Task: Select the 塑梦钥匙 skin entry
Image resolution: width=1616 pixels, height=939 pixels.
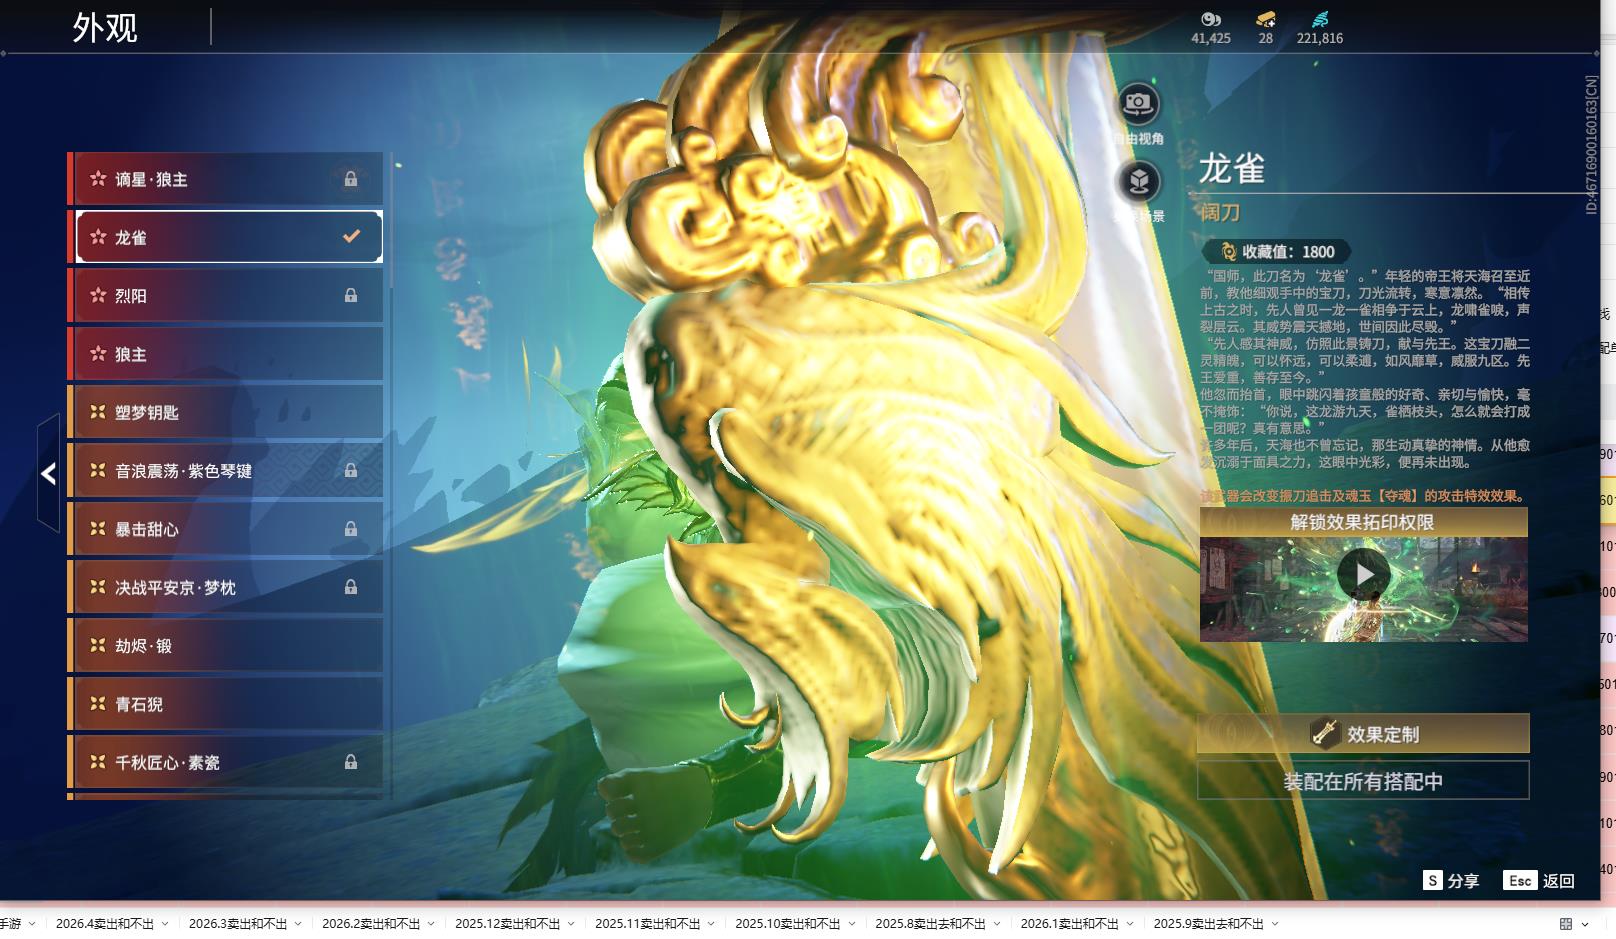Action: pyautogui.click(x=228, y=413)
